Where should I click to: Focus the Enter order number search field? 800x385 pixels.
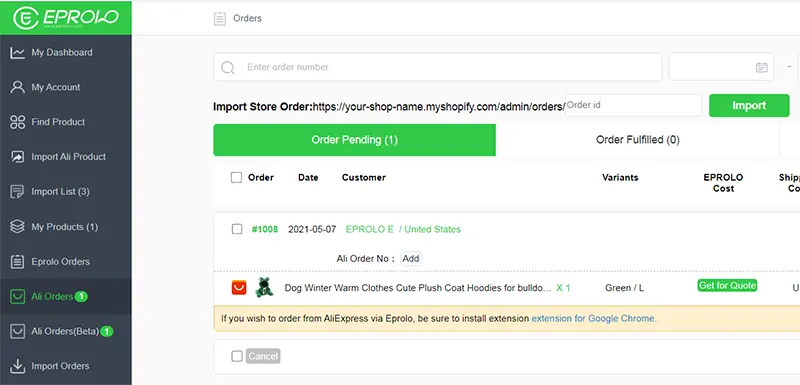pyautogui.click(x=437, y=67)
